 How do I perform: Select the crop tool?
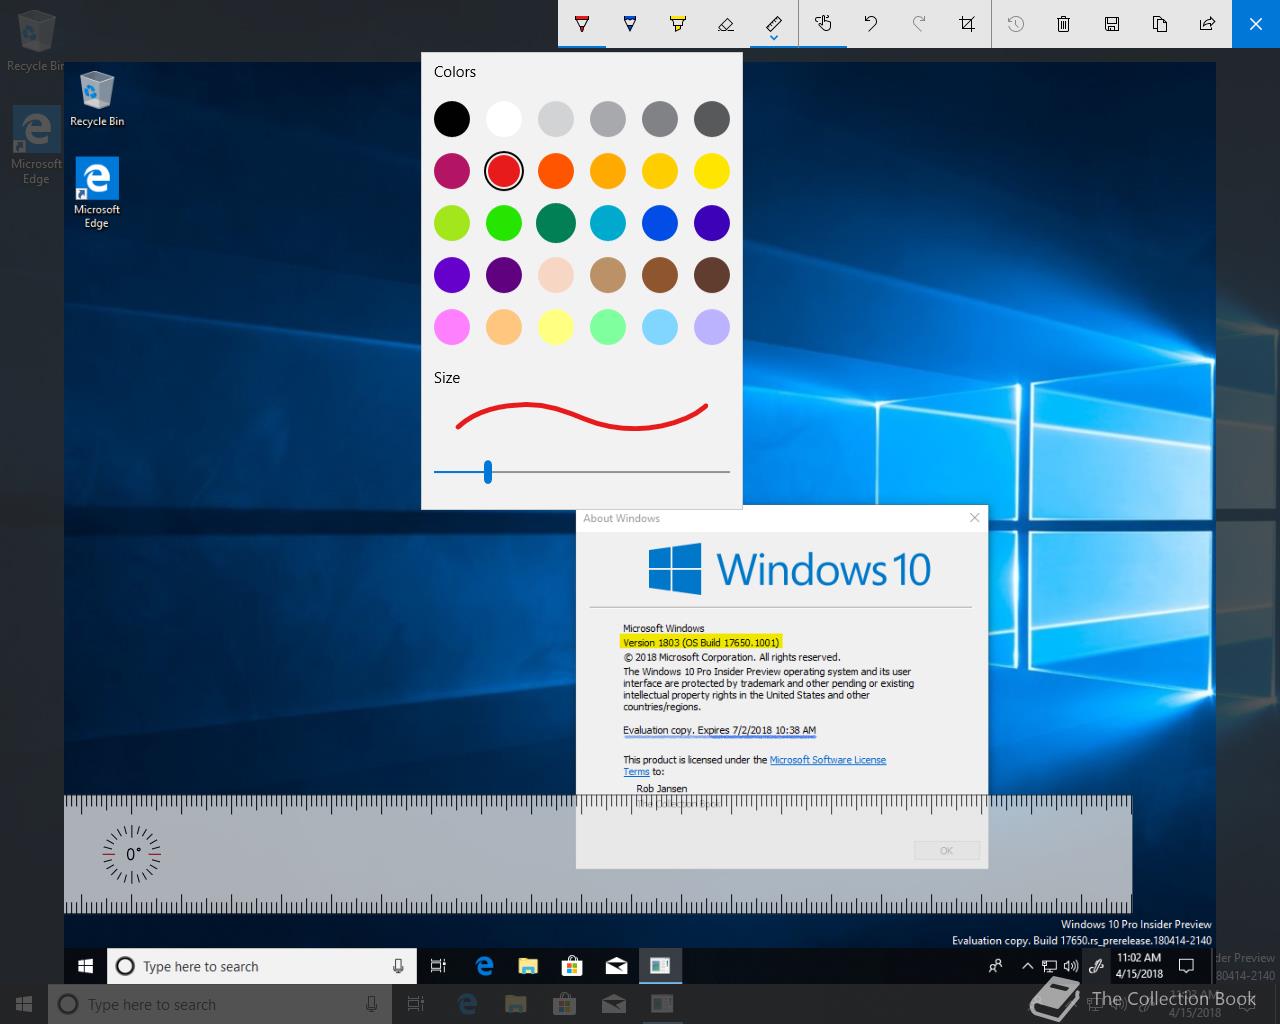(967, 24)
